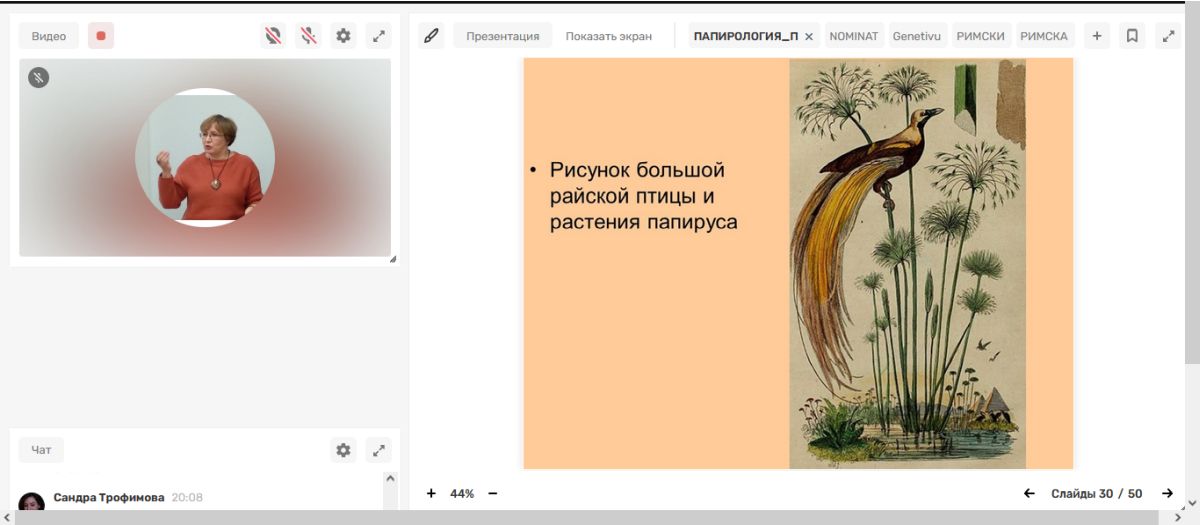
Task: Click Показать экран button
Action: click(x=608, y=36)
